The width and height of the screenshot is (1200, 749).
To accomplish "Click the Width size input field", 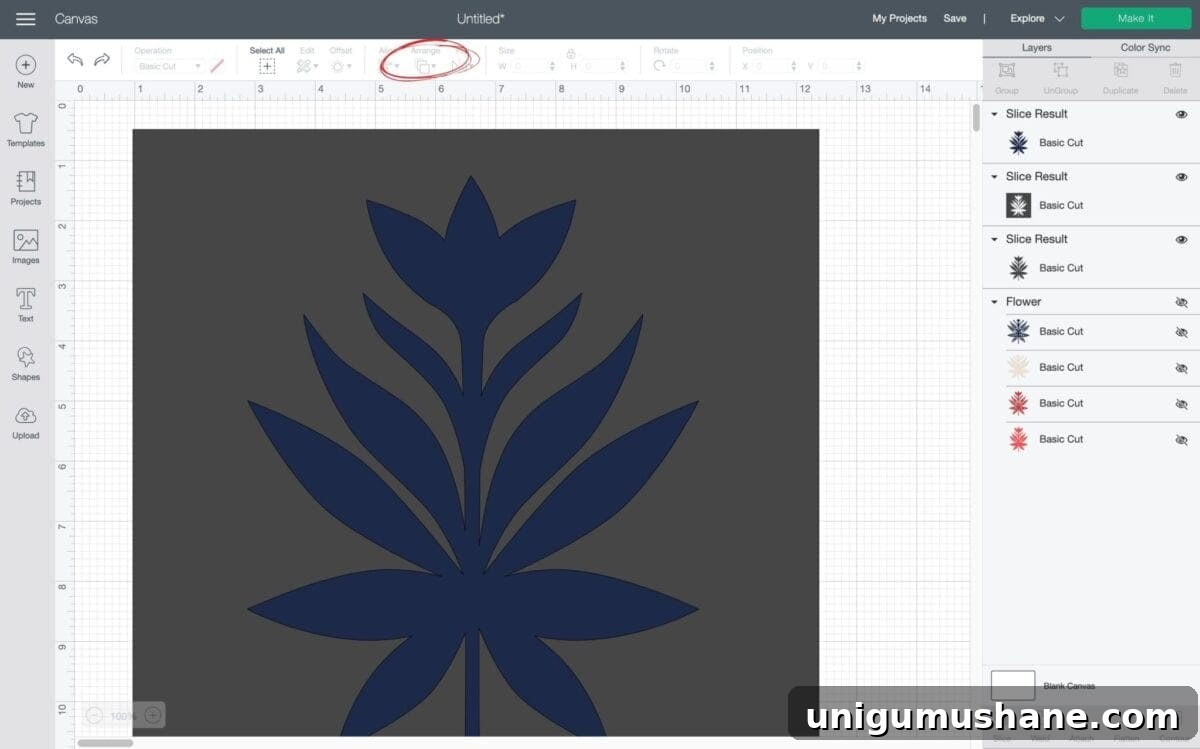I will coord(533,66).
